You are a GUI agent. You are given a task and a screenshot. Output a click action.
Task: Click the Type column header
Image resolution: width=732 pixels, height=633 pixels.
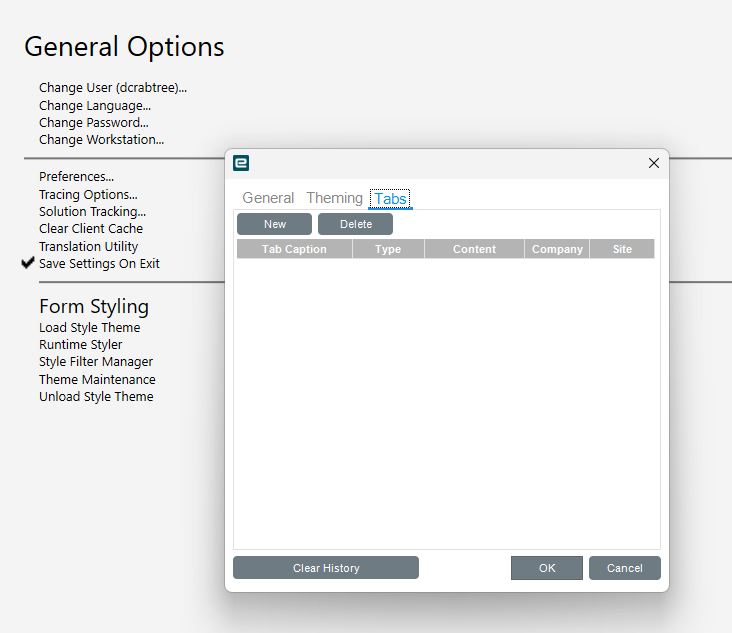click(x=388, y=249)
